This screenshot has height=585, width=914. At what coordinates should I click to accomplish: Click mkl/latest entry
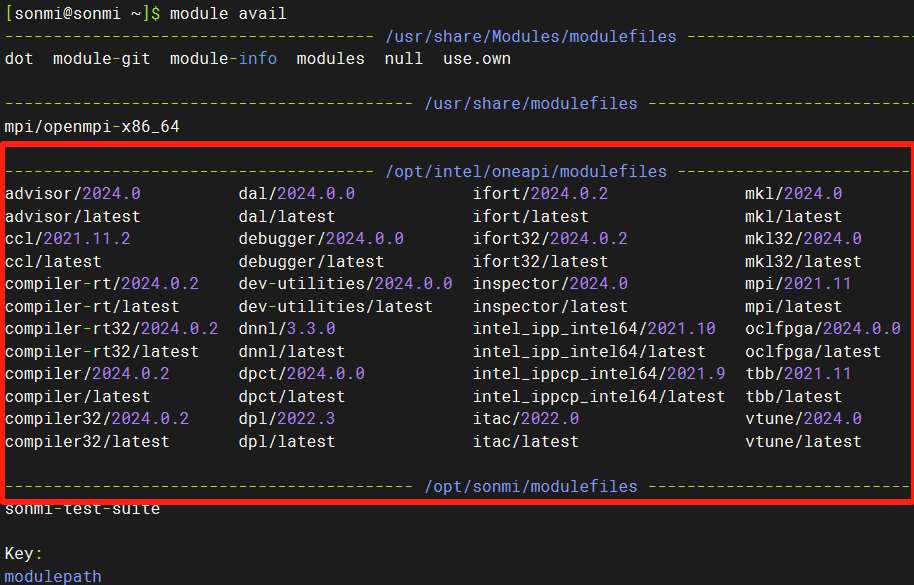[x=793, y=217]
